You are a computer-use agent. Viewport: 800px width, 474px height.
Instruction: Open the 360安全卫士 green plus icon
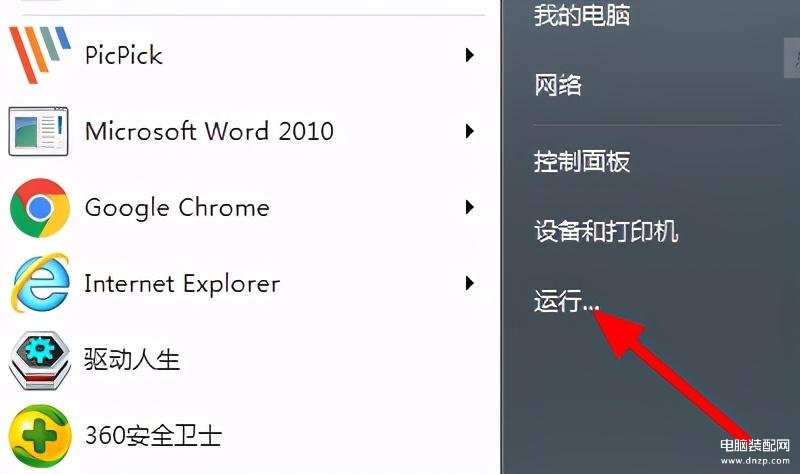(40, 436)
